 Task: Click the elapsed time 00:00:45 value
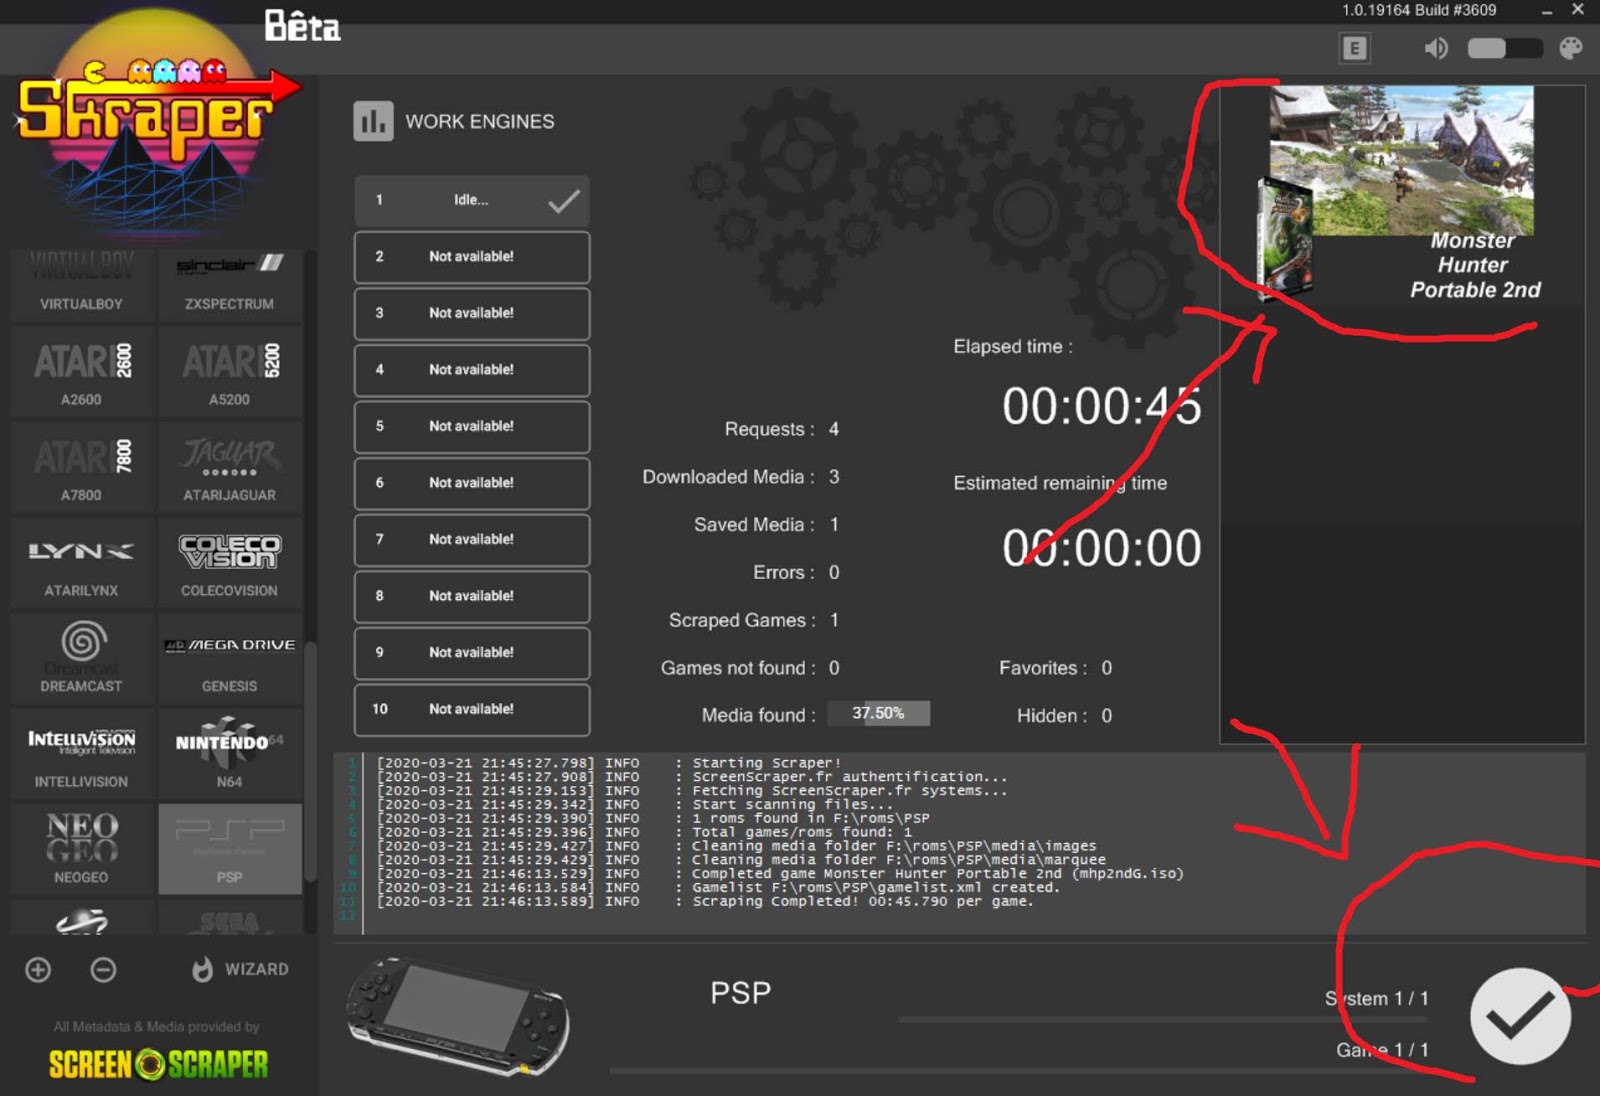(1102, 406)
